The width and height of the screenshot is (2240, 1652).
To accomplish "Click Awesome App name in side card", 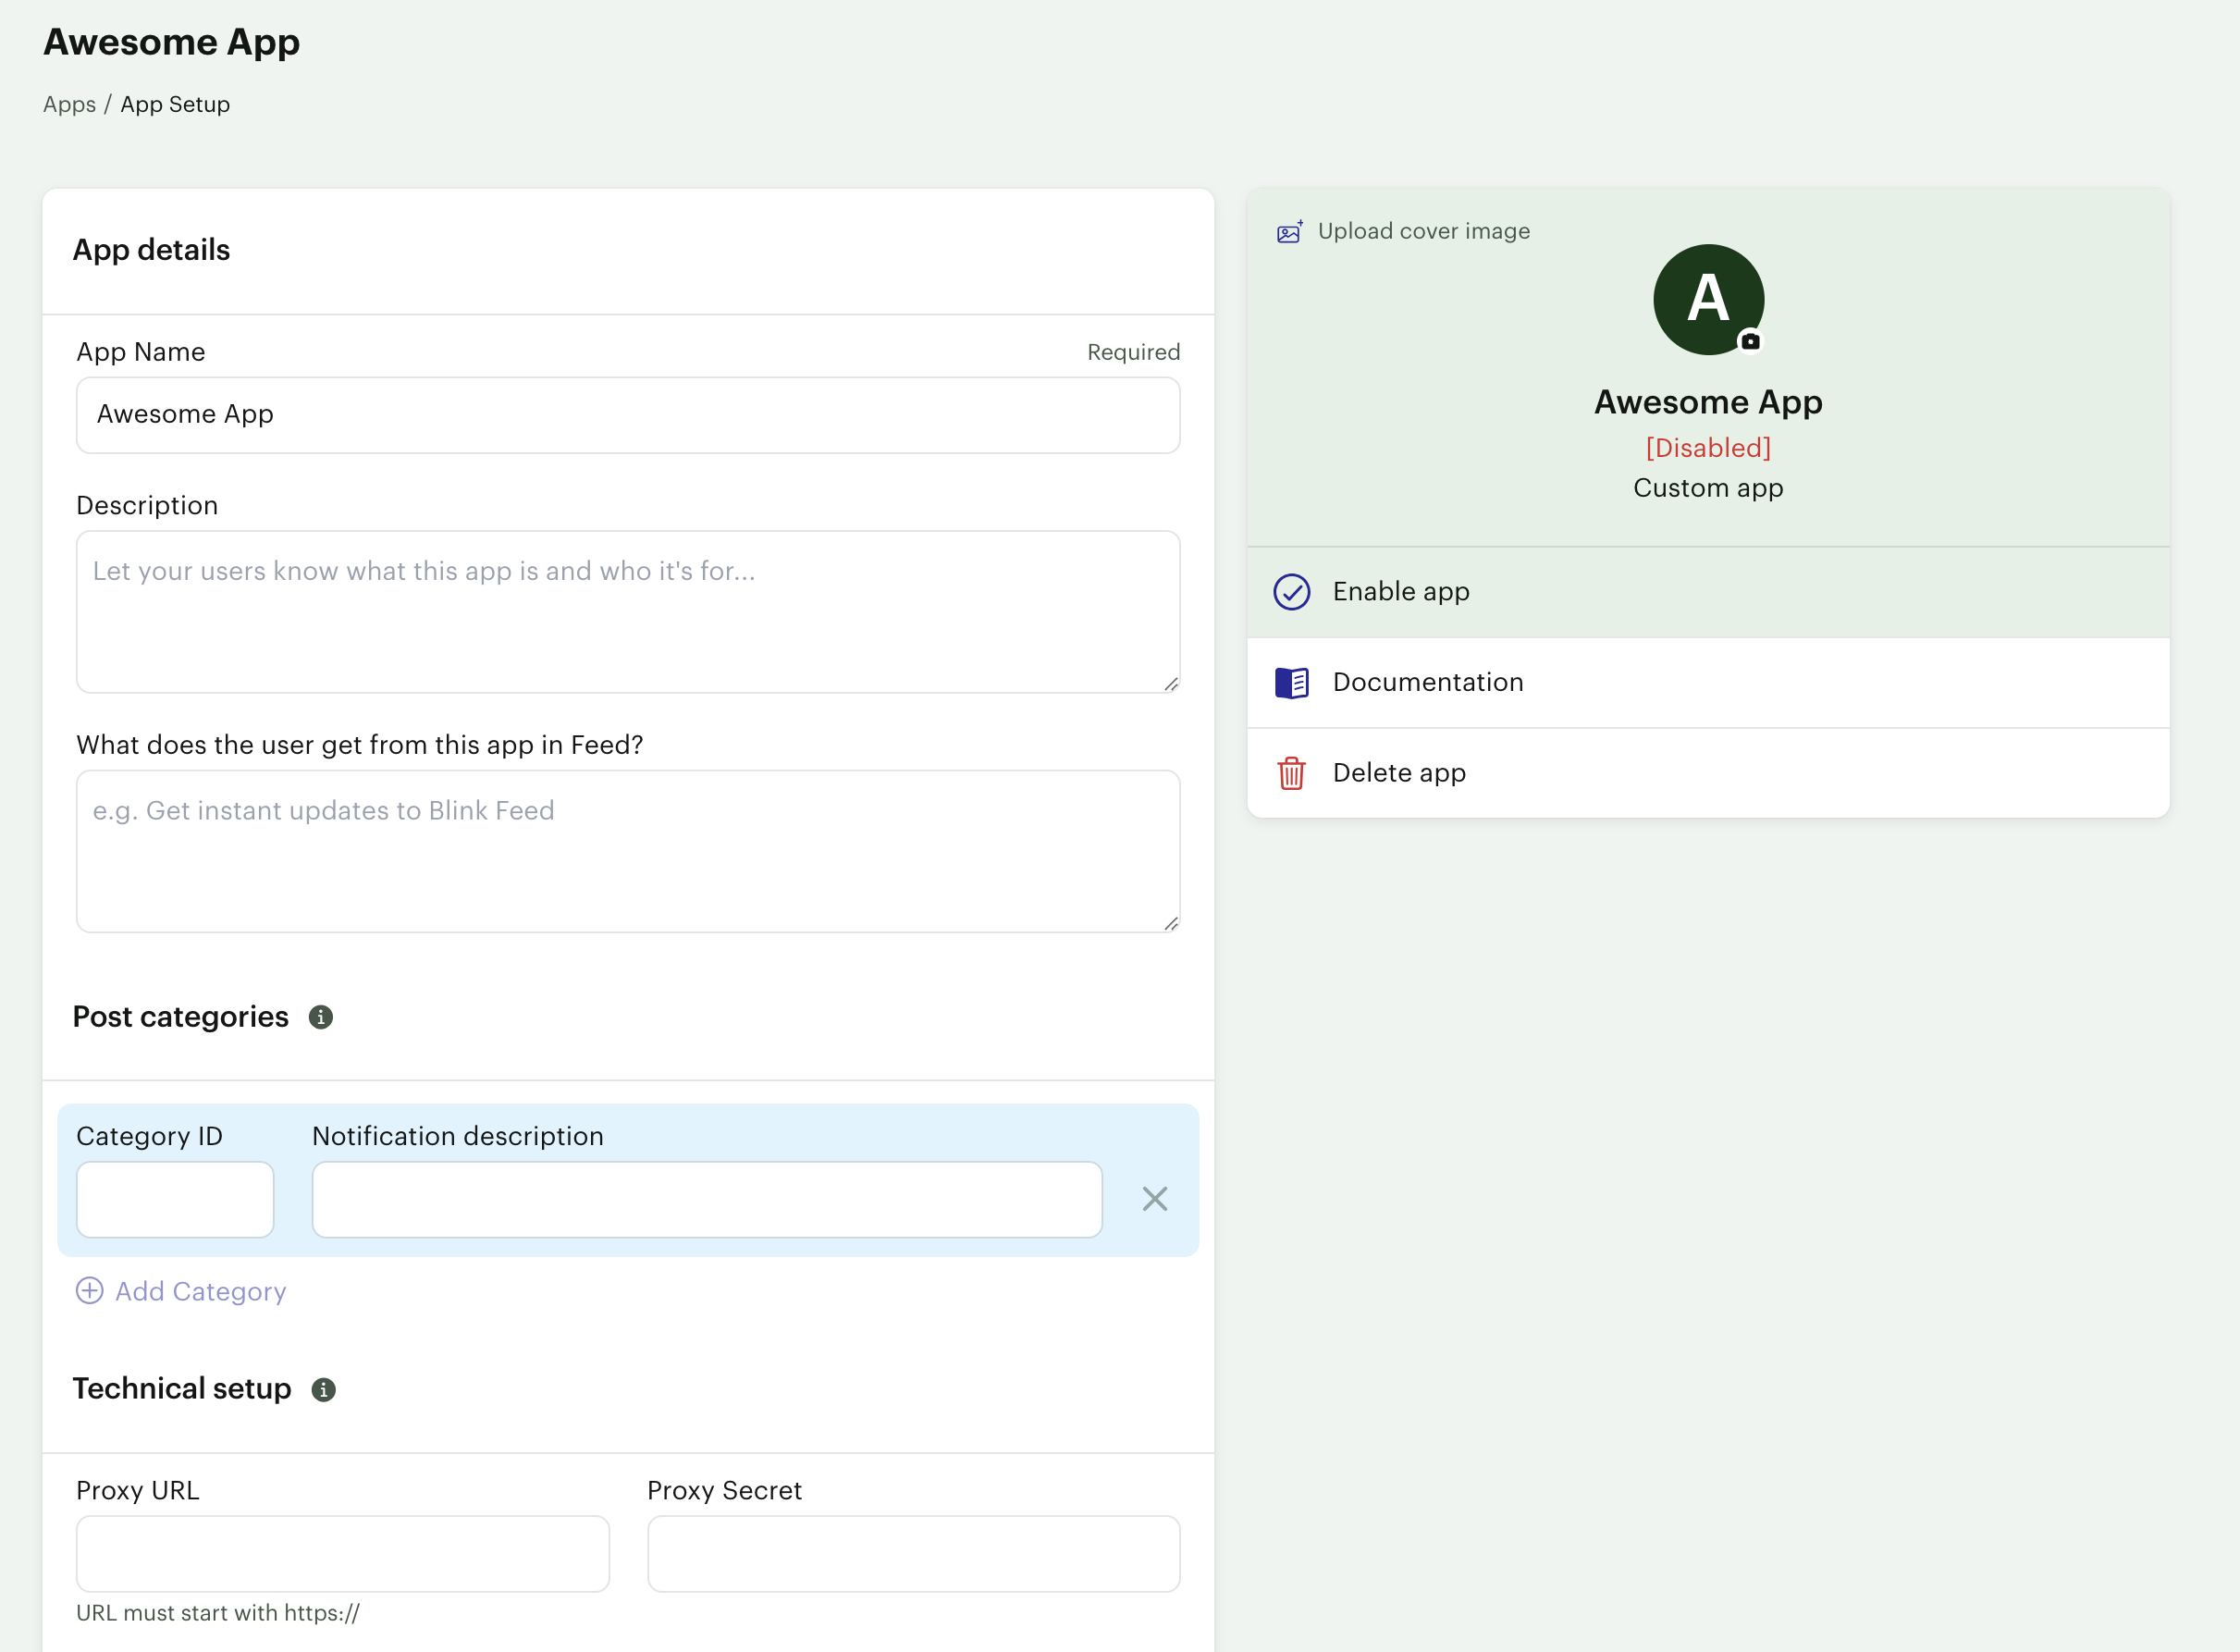I will click(x=1708, y=402).
